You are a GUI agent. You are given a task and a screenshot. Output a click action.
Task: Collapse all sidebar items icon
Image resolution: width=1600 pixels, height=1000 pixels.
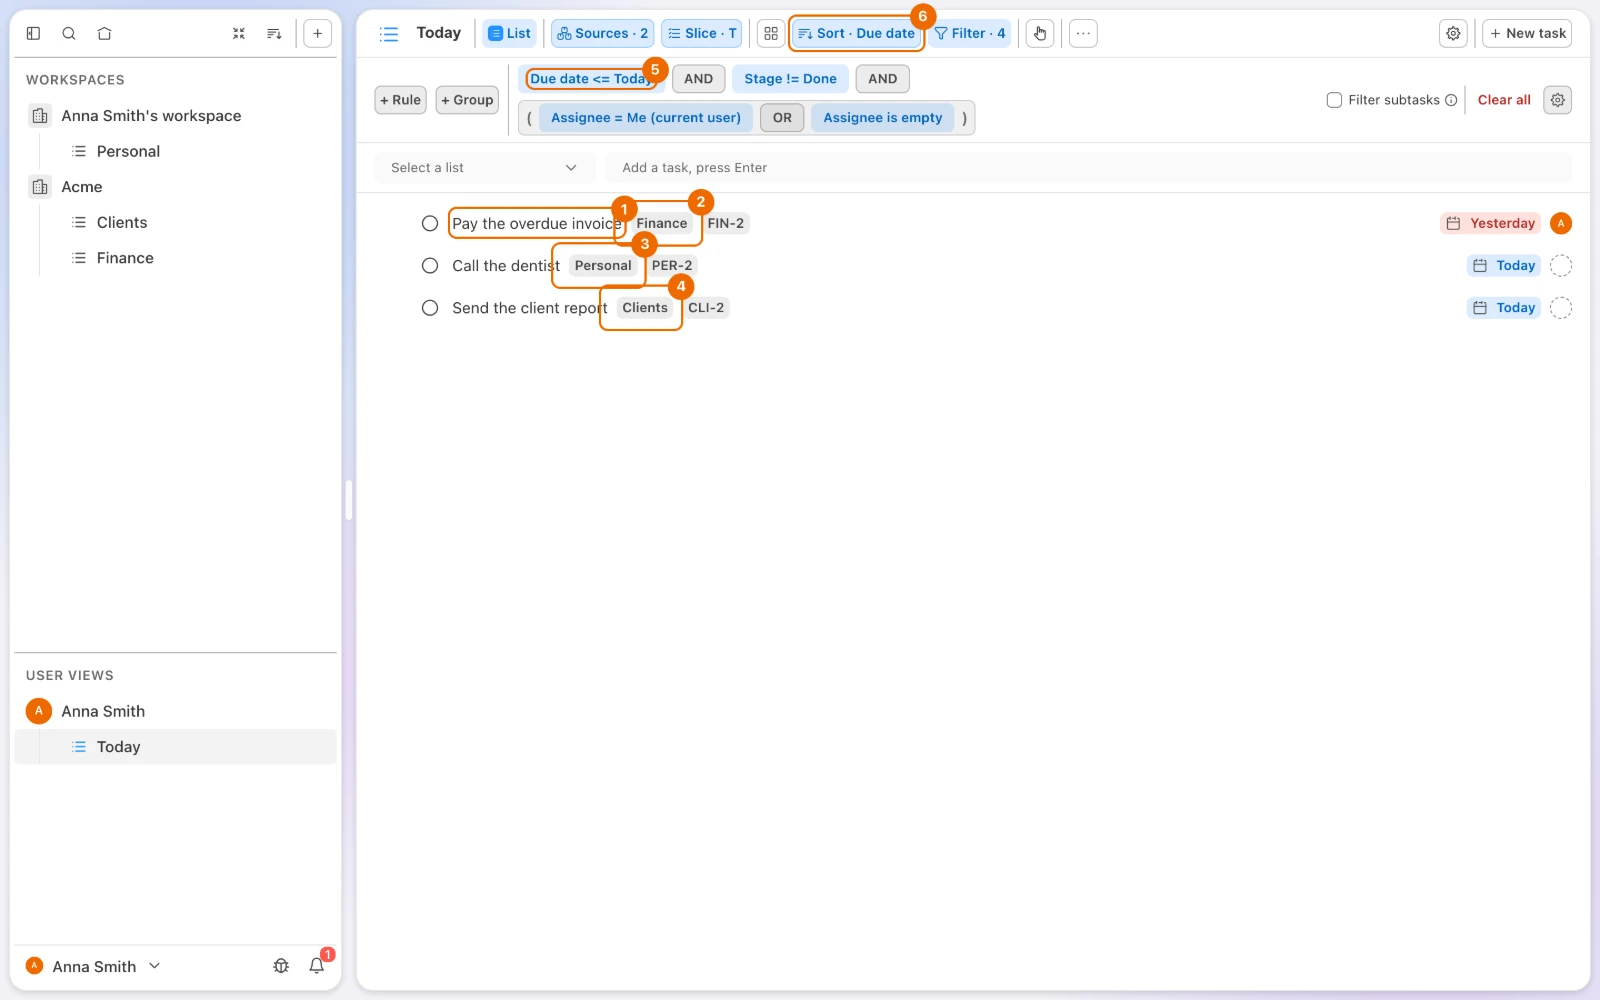pos(239,33)
